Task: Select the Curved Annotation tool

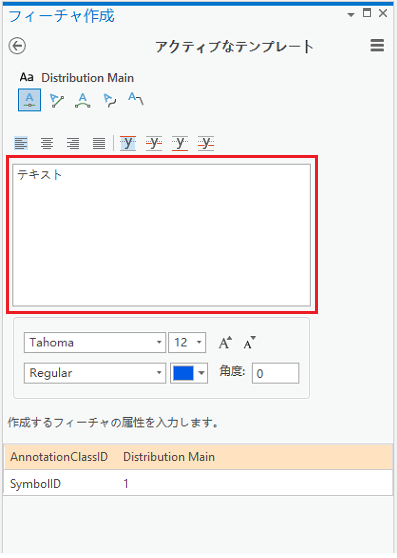Action: [x=83, y=100]
